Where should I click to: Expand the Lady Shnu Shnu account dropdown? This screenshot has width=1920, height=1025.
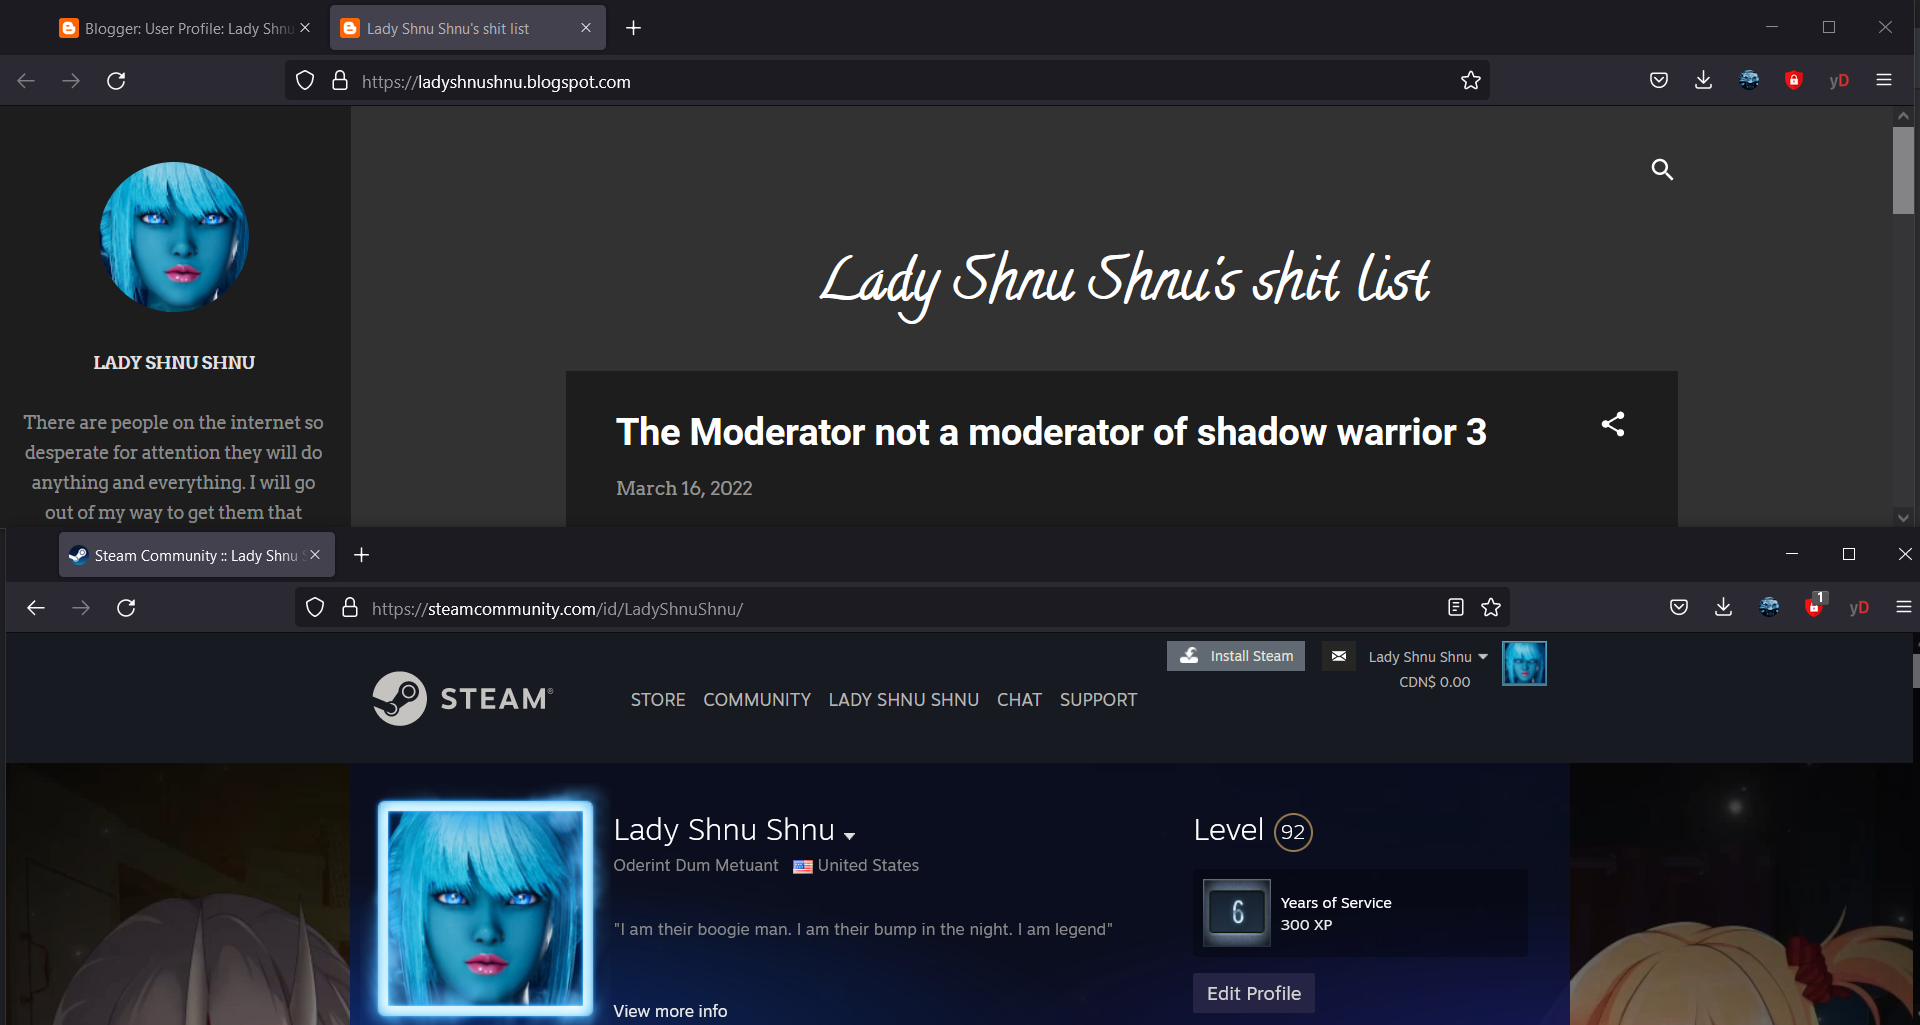coord(1428,657)
